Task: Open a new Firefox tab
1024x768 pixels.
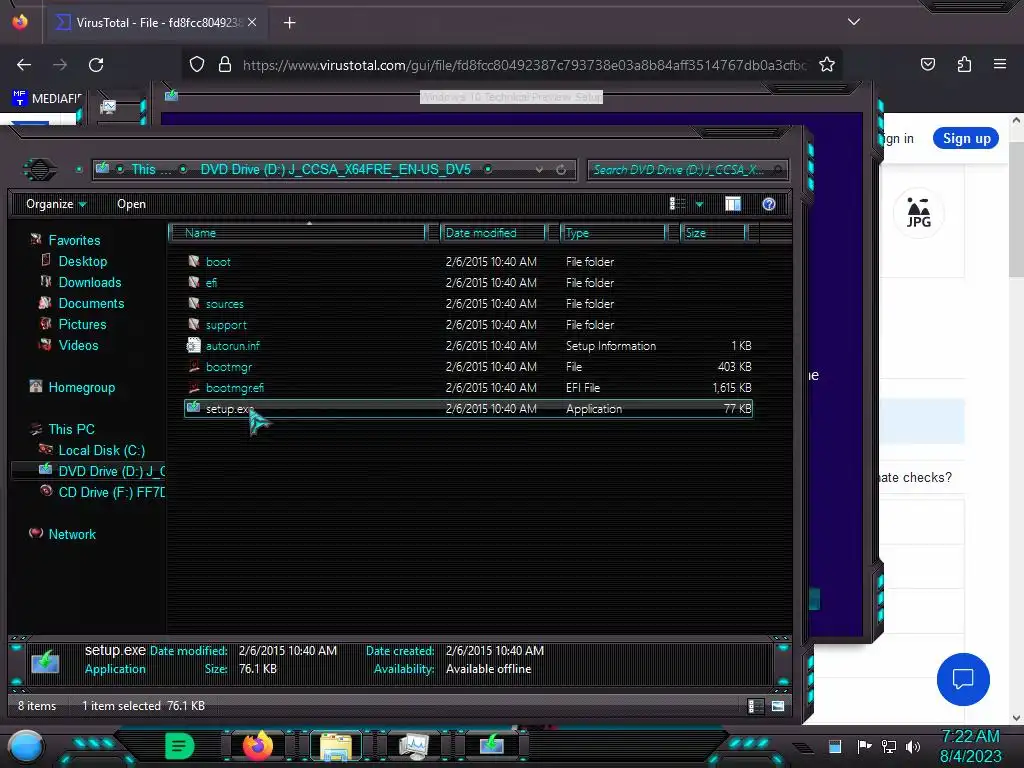Action: (289, 23)
